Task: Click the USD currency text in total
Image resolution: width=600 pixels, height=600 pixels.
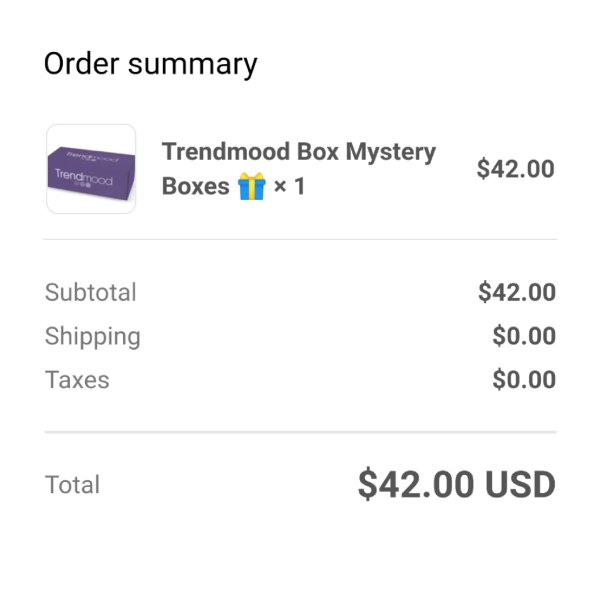Action: [x=520, y=484]
